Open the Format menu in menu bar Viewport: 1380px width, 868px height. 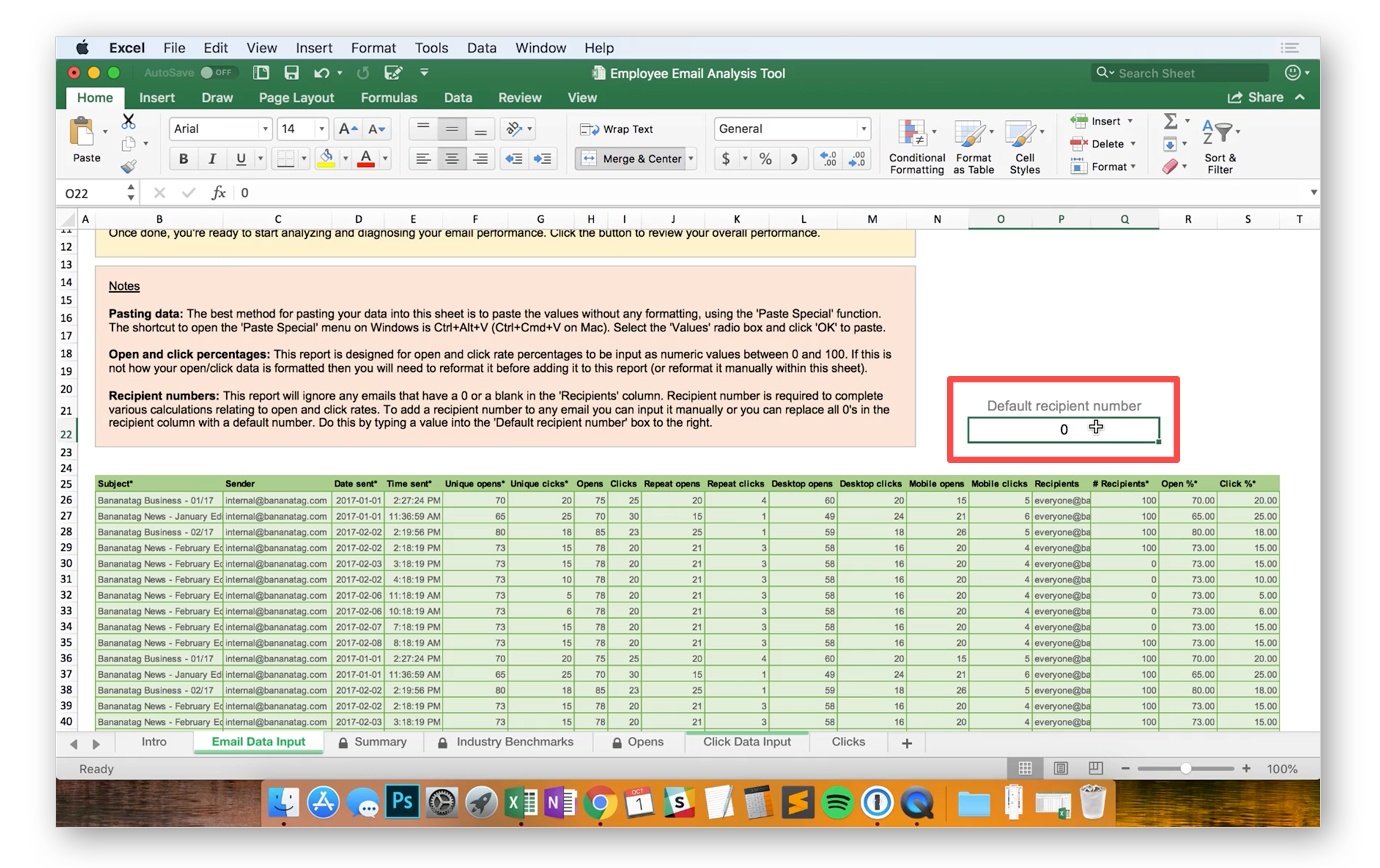[374, 48]
